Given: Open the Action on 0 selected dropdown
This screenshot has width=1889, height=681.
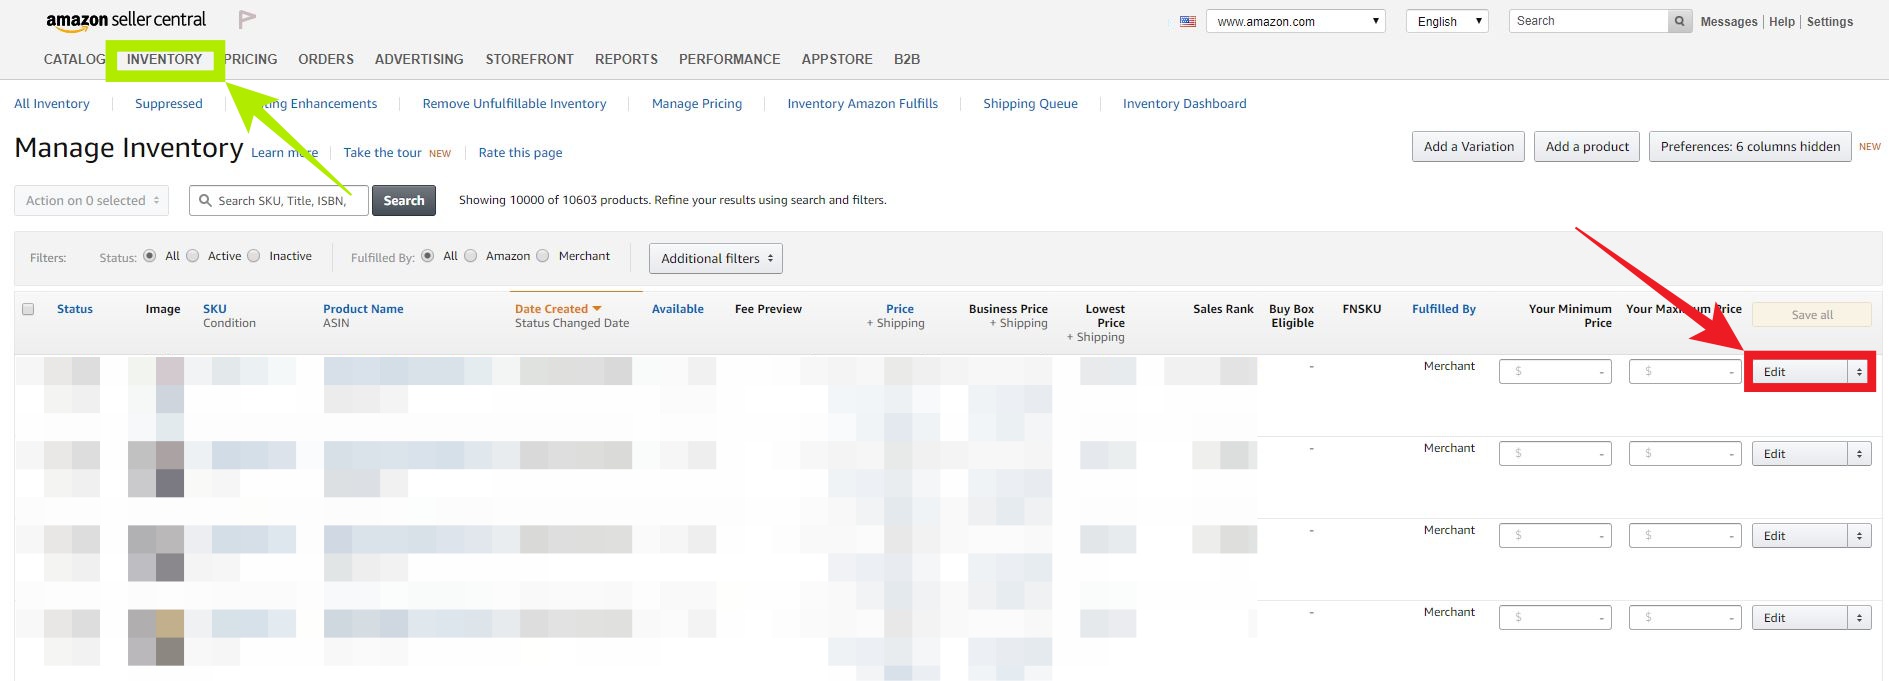Looking at the screenshot, I should 91,200.
